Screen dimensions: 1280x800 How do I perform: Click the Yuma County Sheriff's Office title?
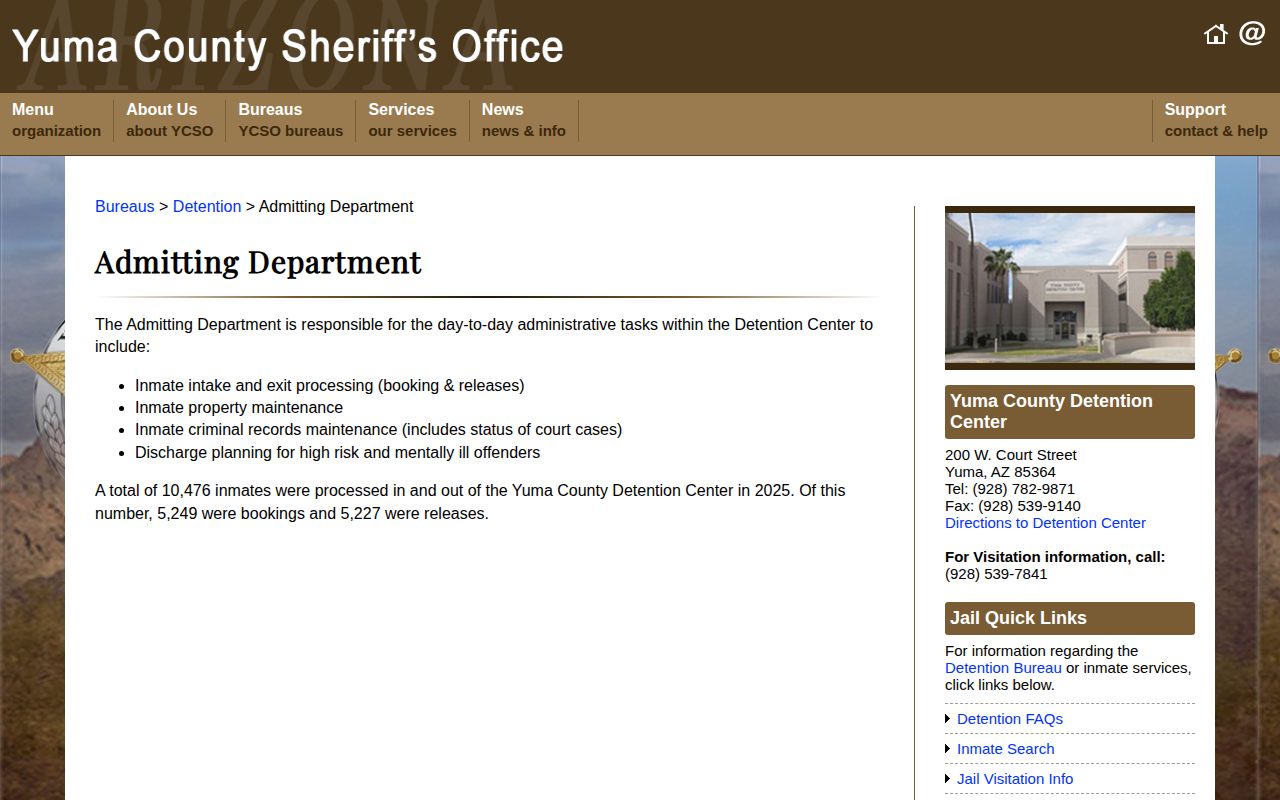click(288, 47)
